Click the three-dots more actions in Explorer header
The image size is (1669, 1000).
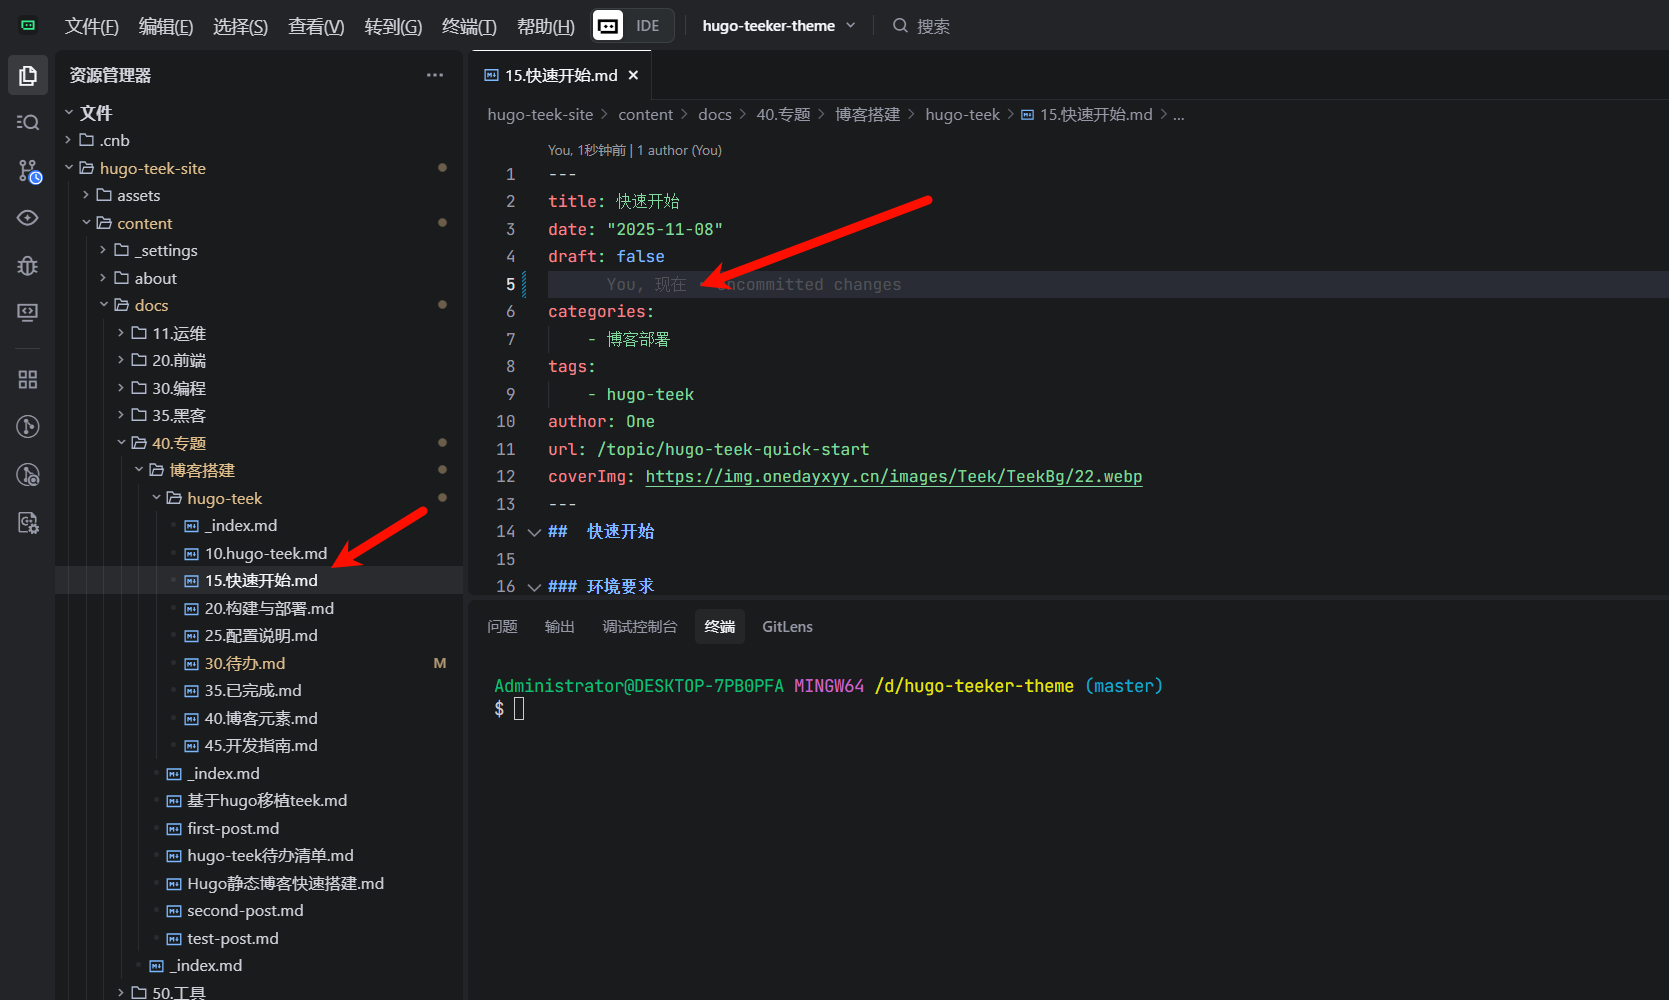coord(434,75)
